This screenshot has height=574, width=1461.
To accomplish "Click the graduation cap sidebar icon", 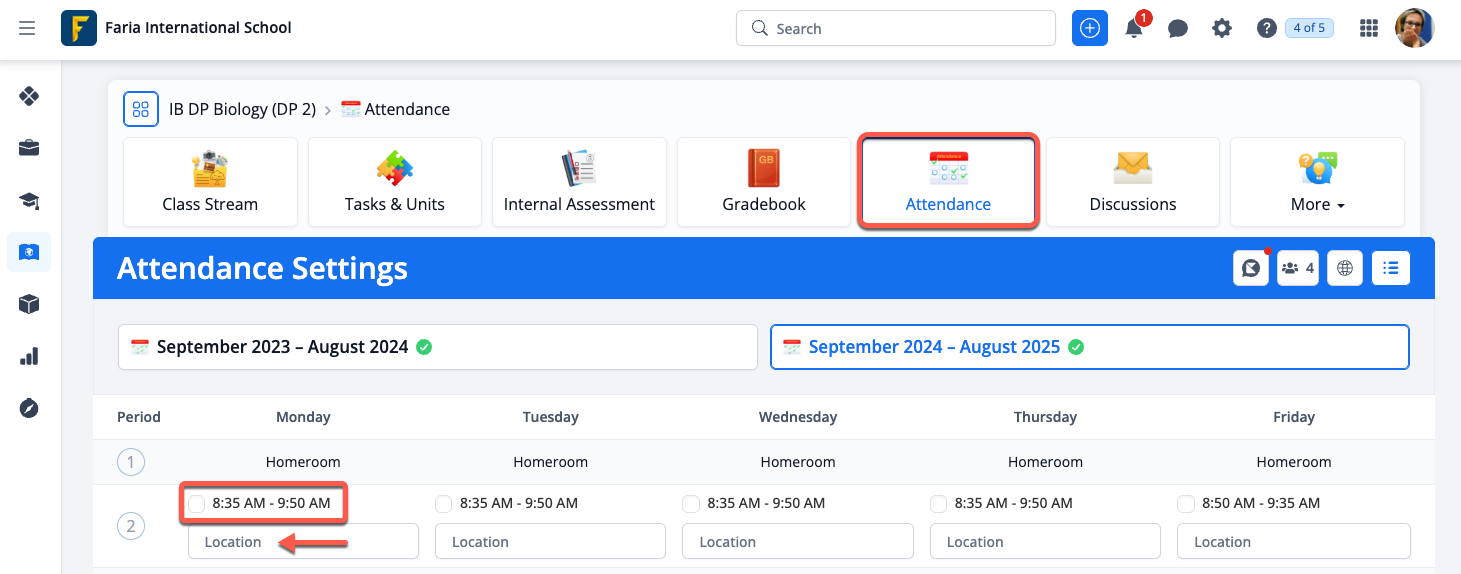I will tap(29, 201).
